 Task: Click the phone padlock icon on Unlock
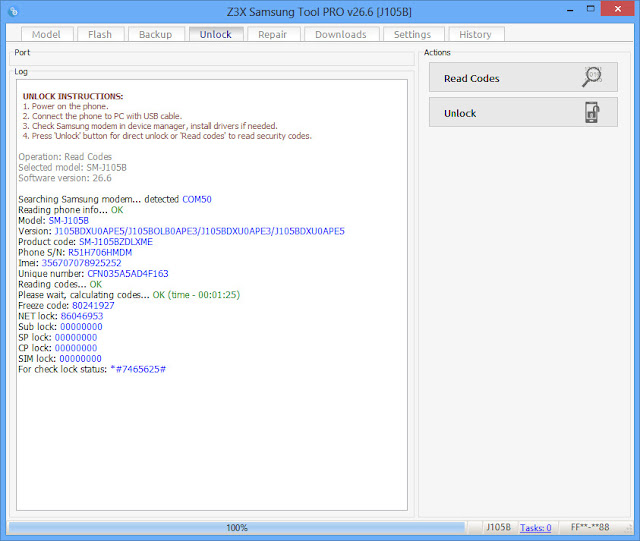point(592,112)
